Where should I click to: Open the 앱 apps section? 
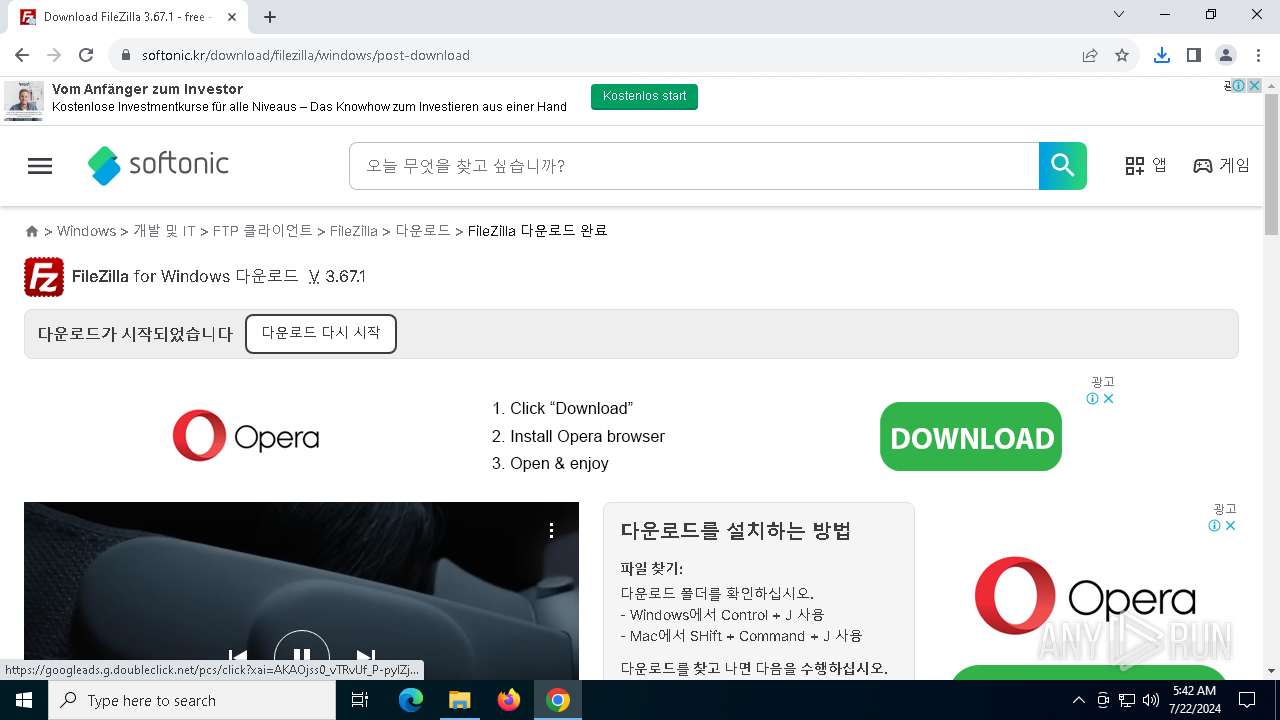point(1146,166)
